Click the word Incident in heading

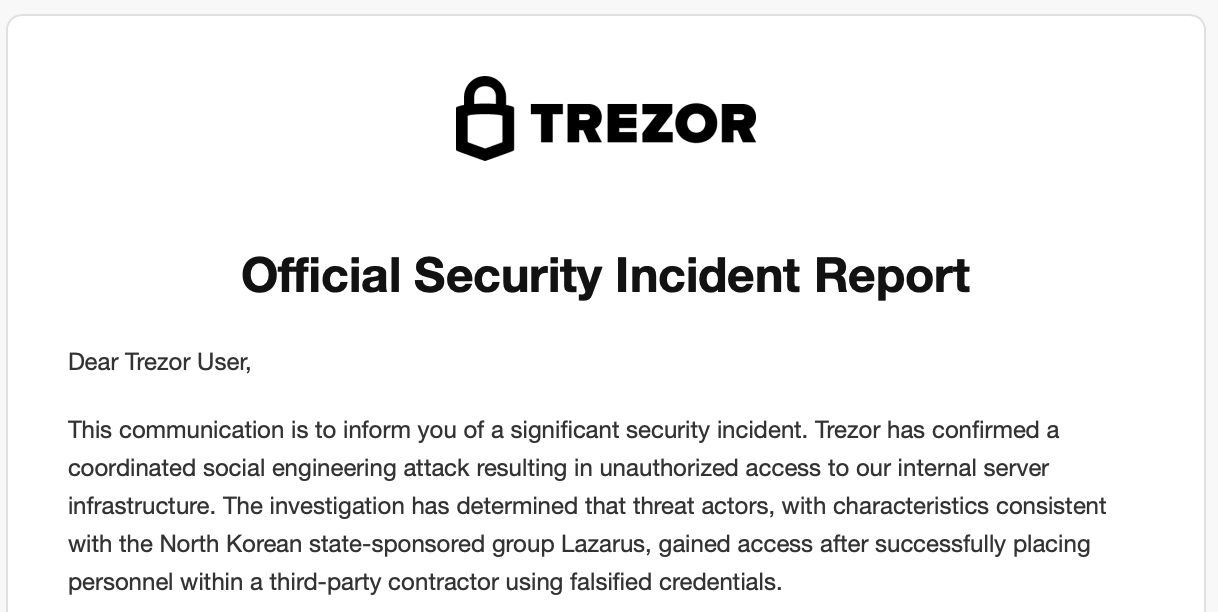coord(707,275)
